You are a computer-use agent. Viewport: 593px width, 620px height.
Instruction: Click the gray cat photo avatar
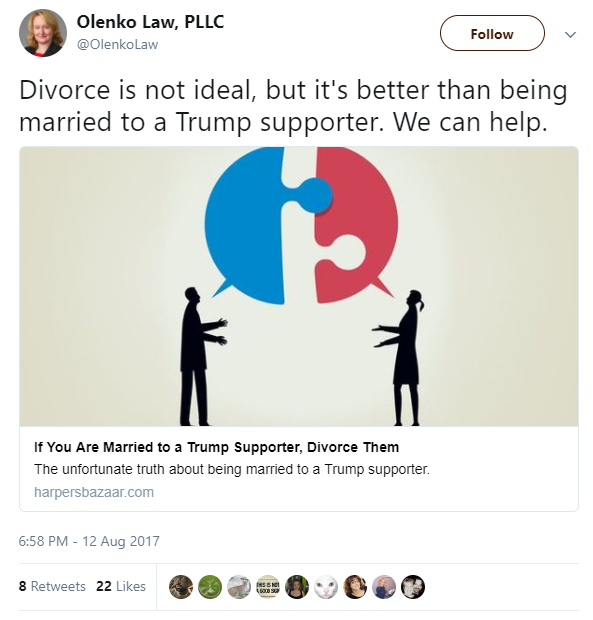239,586
